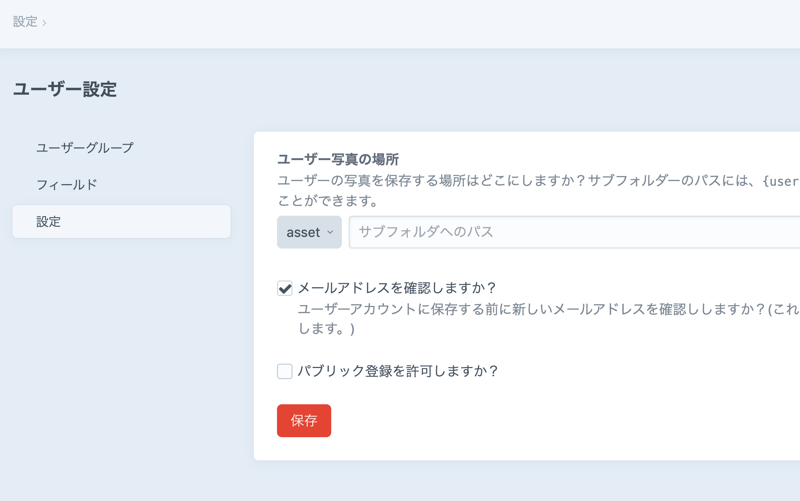Click the email verification help text
The height and width of the screenshot is (501, 800).
[x=540, y=309]
